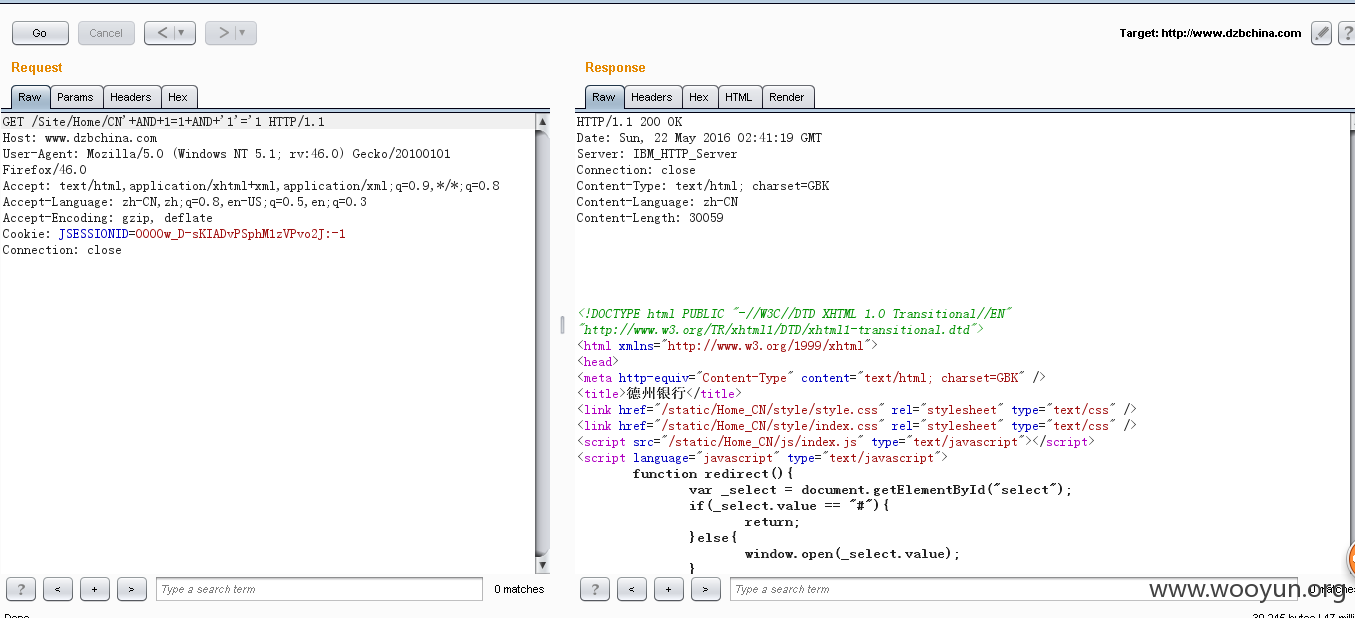Switch to Response Hex tab
Image resolution: width=1355 pixels, height=618 pixels.
pyautogui.click(x=699, y=97)
